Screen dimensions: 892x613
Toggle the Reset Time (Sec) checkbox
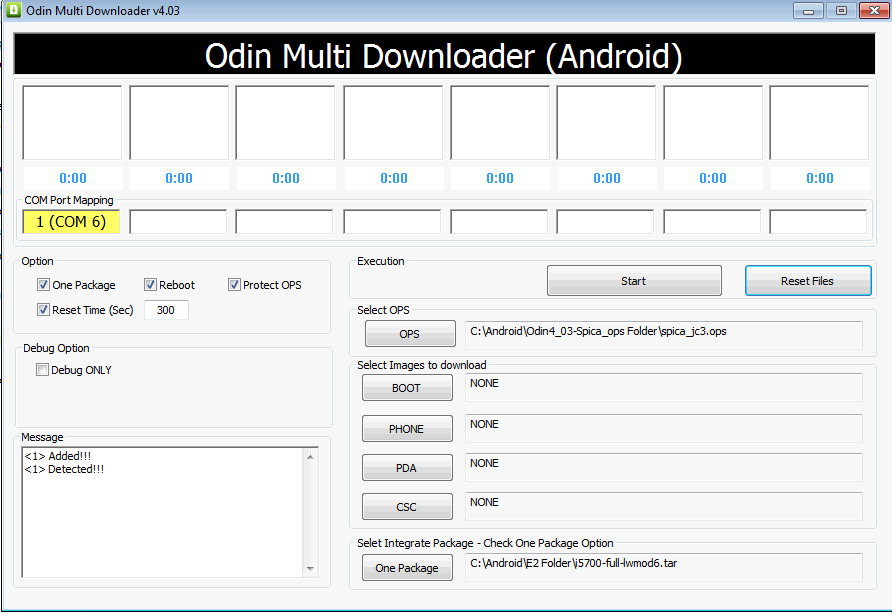pos(43,309)
